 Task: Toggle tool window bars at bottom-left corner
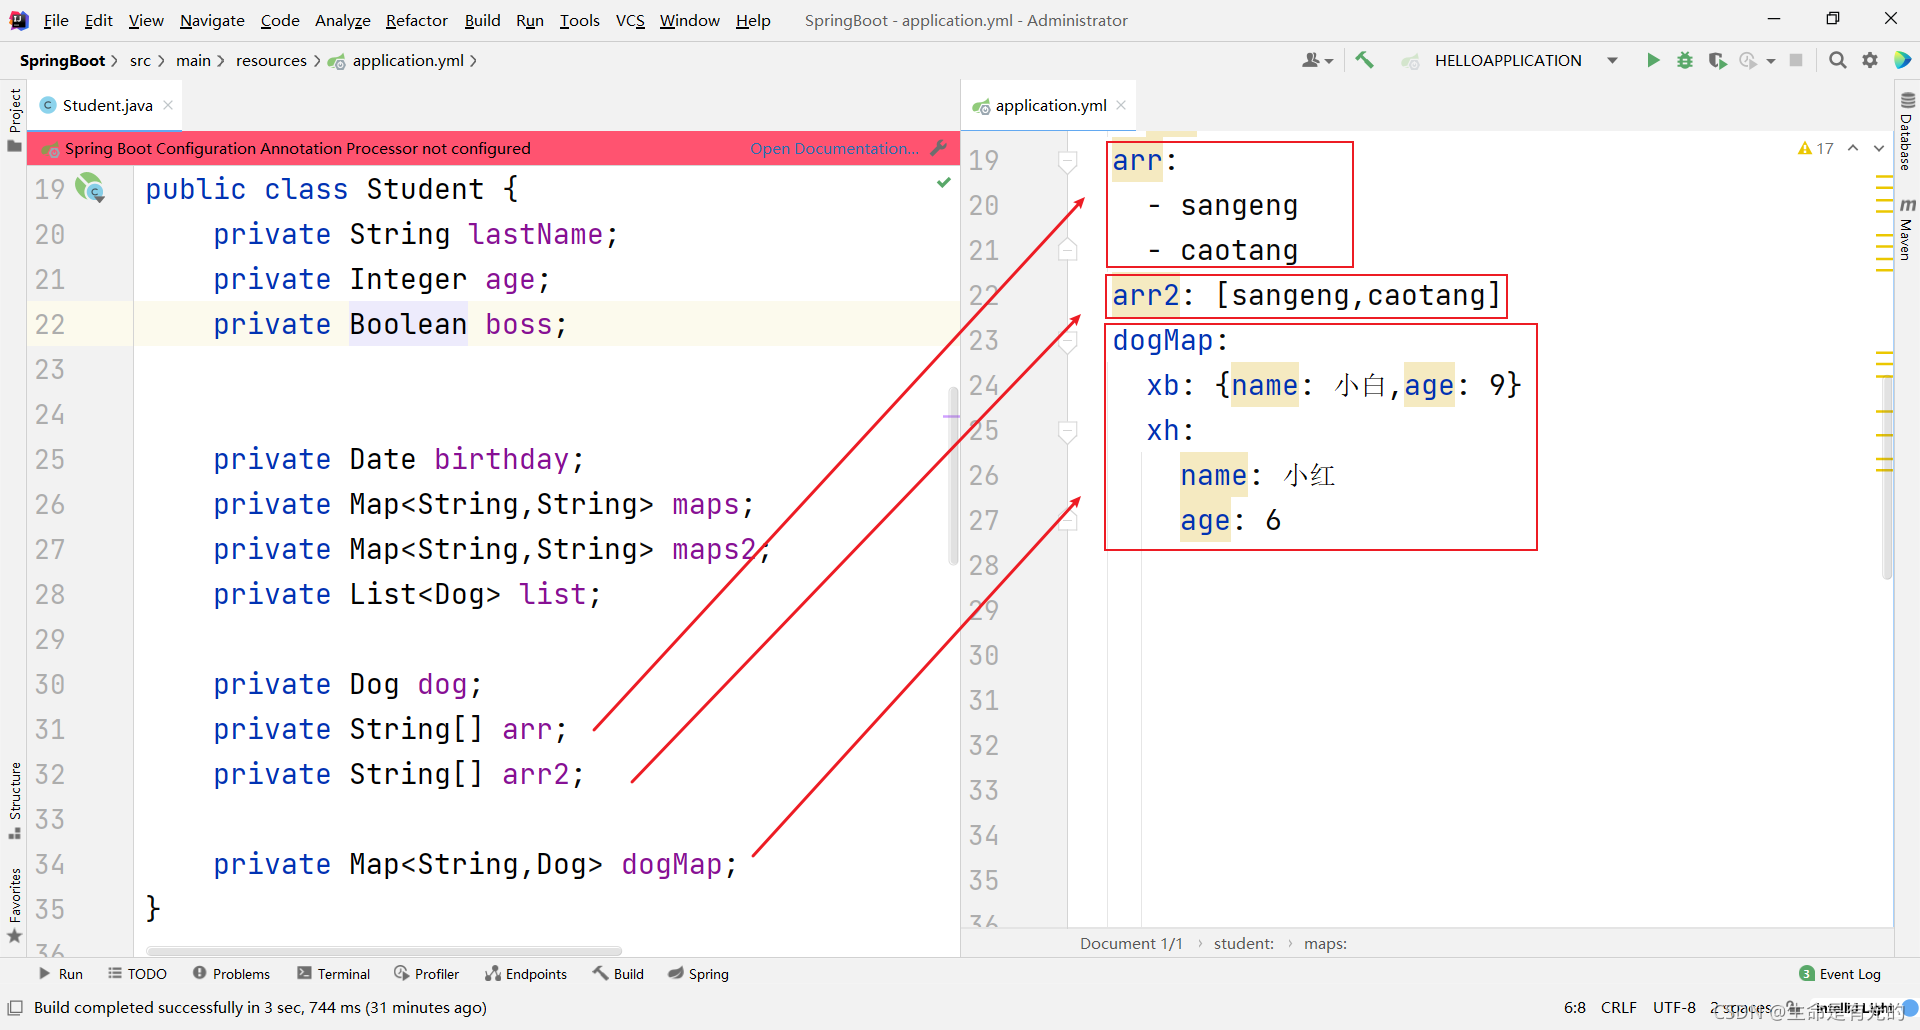pyautogui.click(x=15, y=1008)
